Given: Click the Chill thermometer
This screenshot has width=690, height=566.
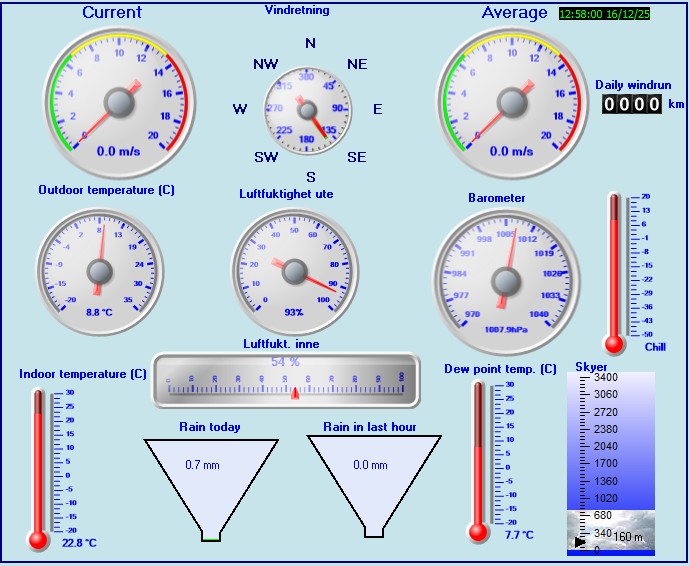Looking at the screenshot, I should pyautogui.click(x=615, y=272).
